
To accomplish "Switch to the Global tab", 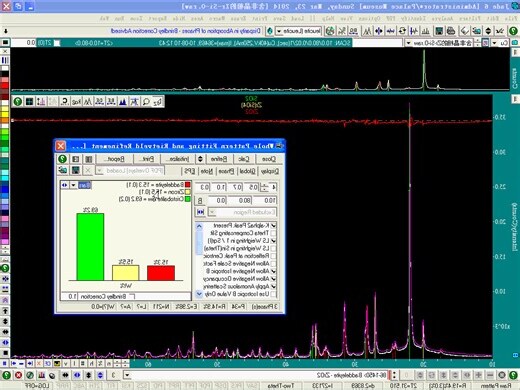I will (248, 171).
